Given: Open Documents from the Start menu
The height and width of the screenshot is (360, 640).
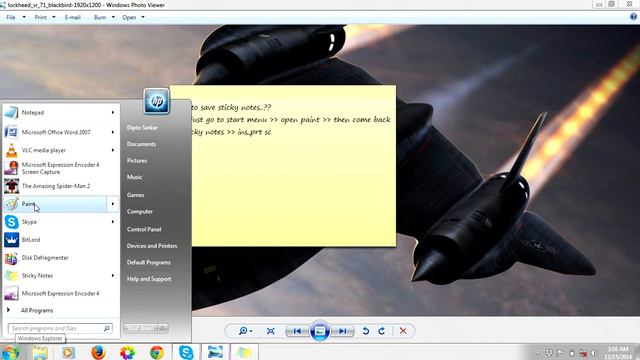Looking at the screenshot, I should click(141, 144).
